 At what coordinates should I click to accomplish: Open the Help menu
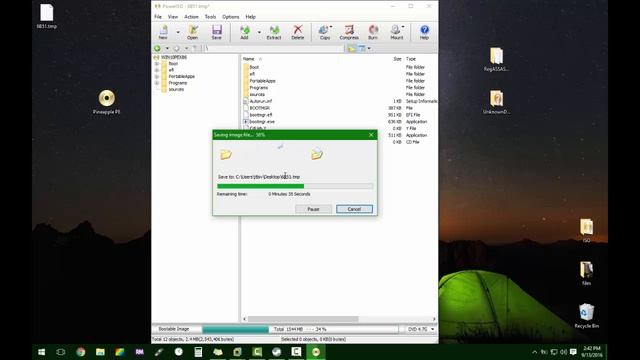click(x=250, y=17)
